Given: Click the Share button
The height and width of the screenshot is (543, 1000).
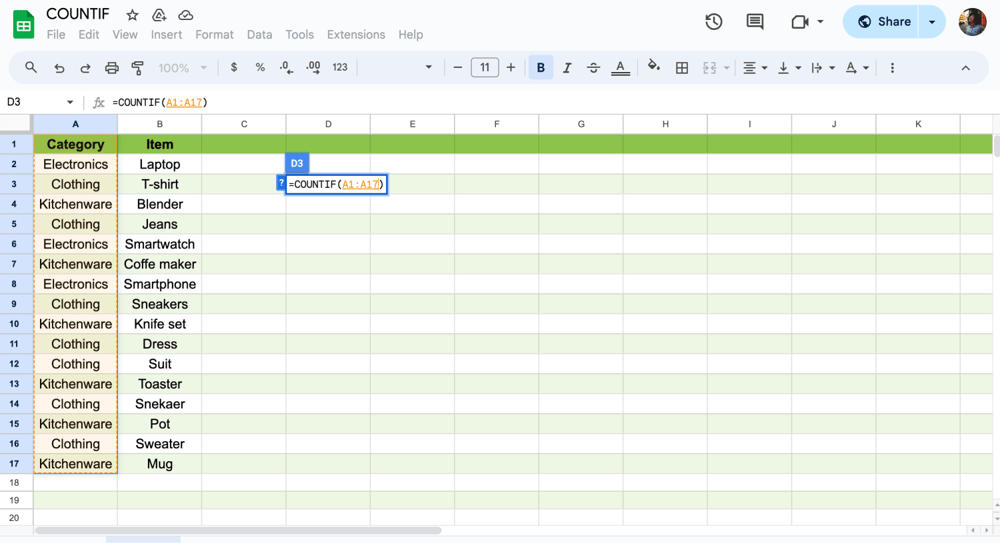Looking at the screenshot, I should (884, 22).
